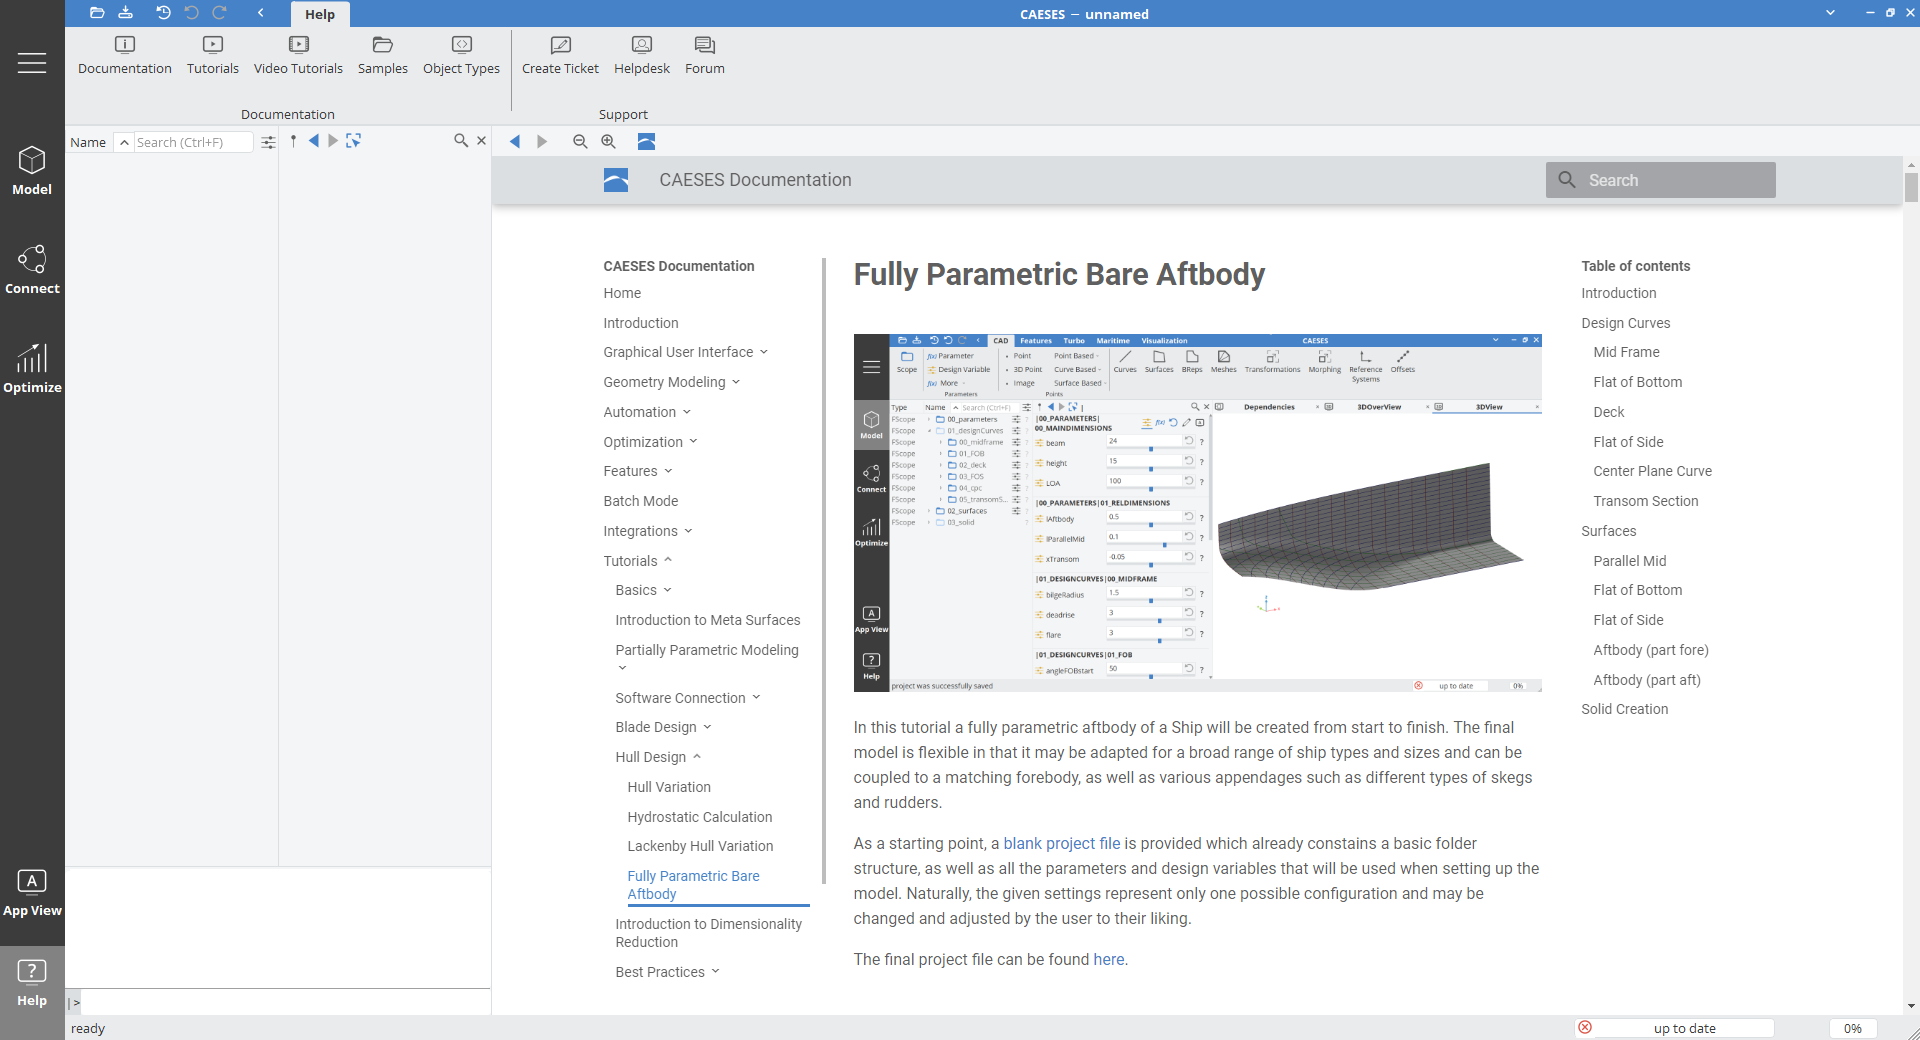Navigate forward in documentation browser
This screenshot has height=1040, width=1920.
tap(542, 141)
